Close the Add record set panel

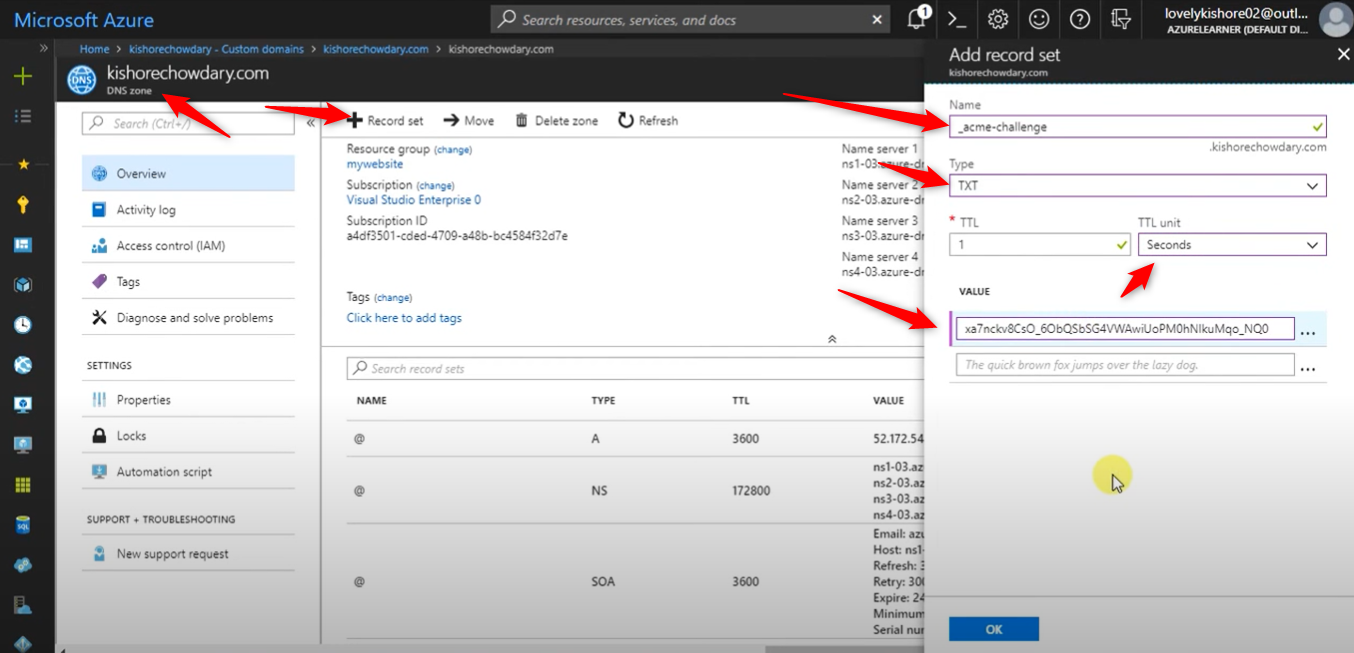pos(1343,55)
